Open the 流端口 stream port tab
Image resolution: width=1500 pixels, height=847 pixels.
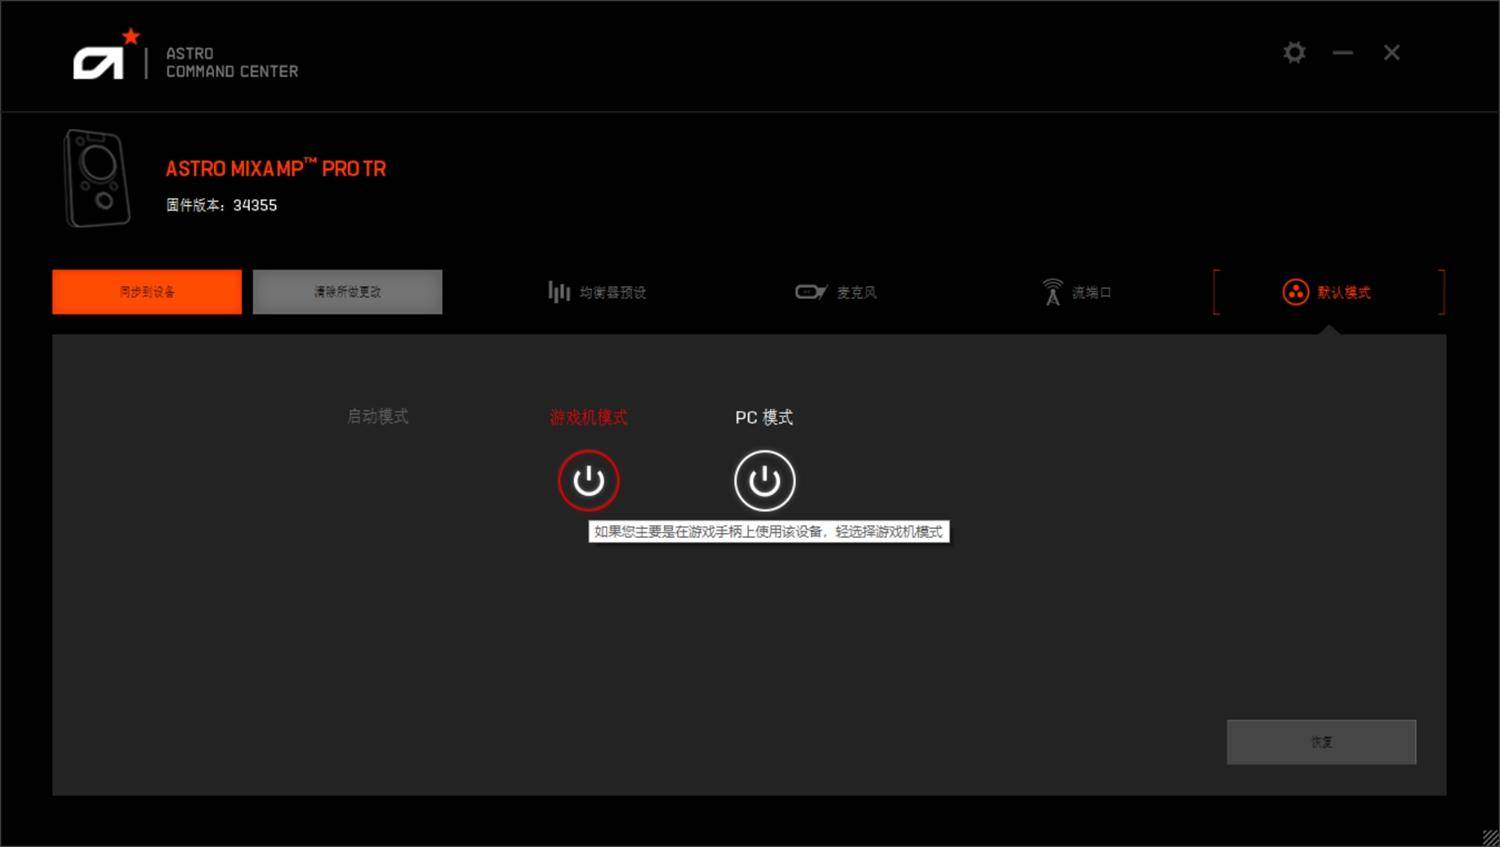(1076, 292)
